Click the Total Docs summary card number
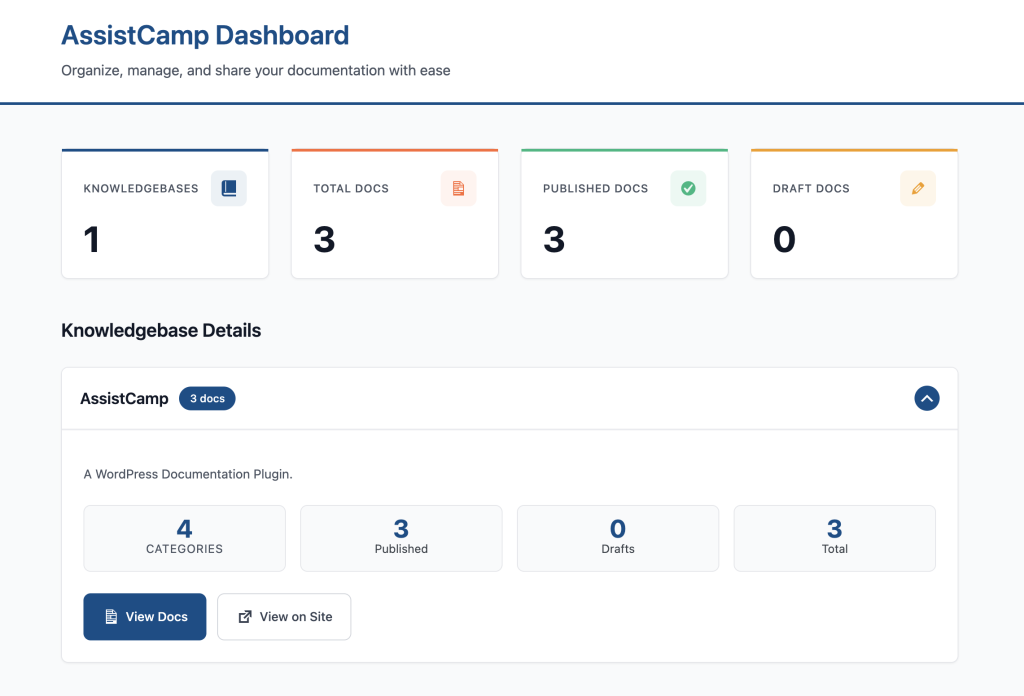 point(324,240)
